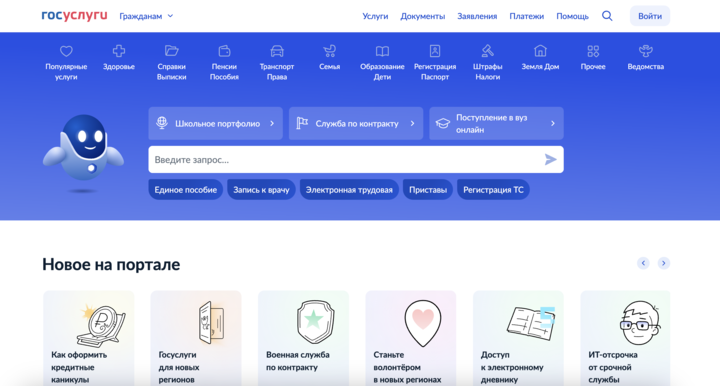720x386 pixels.
Task: Open the Услуги menu item
Action: [x=375, y=16]
